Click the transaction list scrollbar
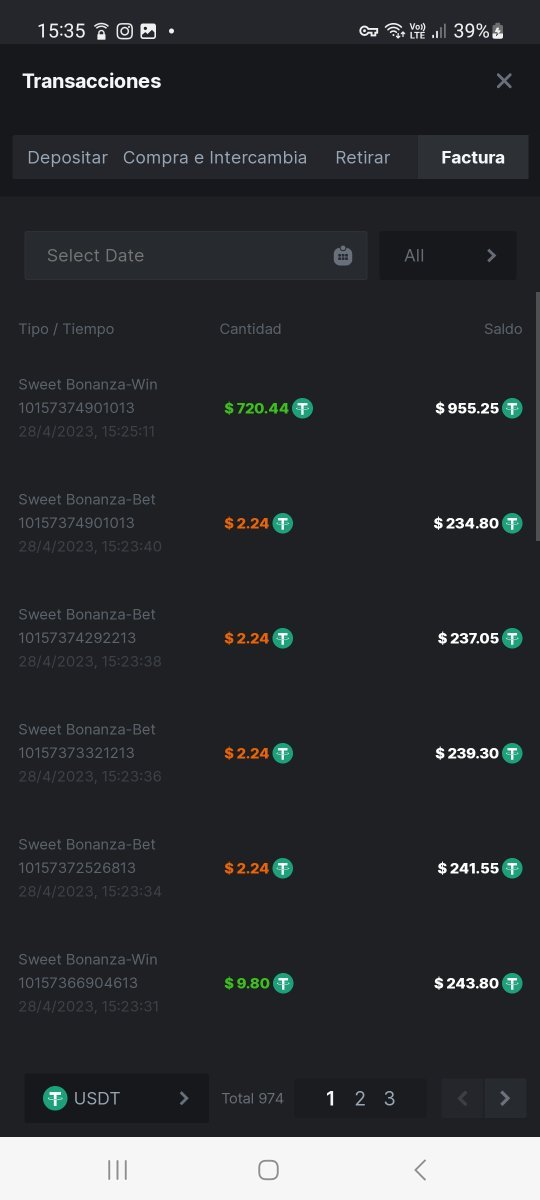 pyautogui.click(x=537, y=430)
